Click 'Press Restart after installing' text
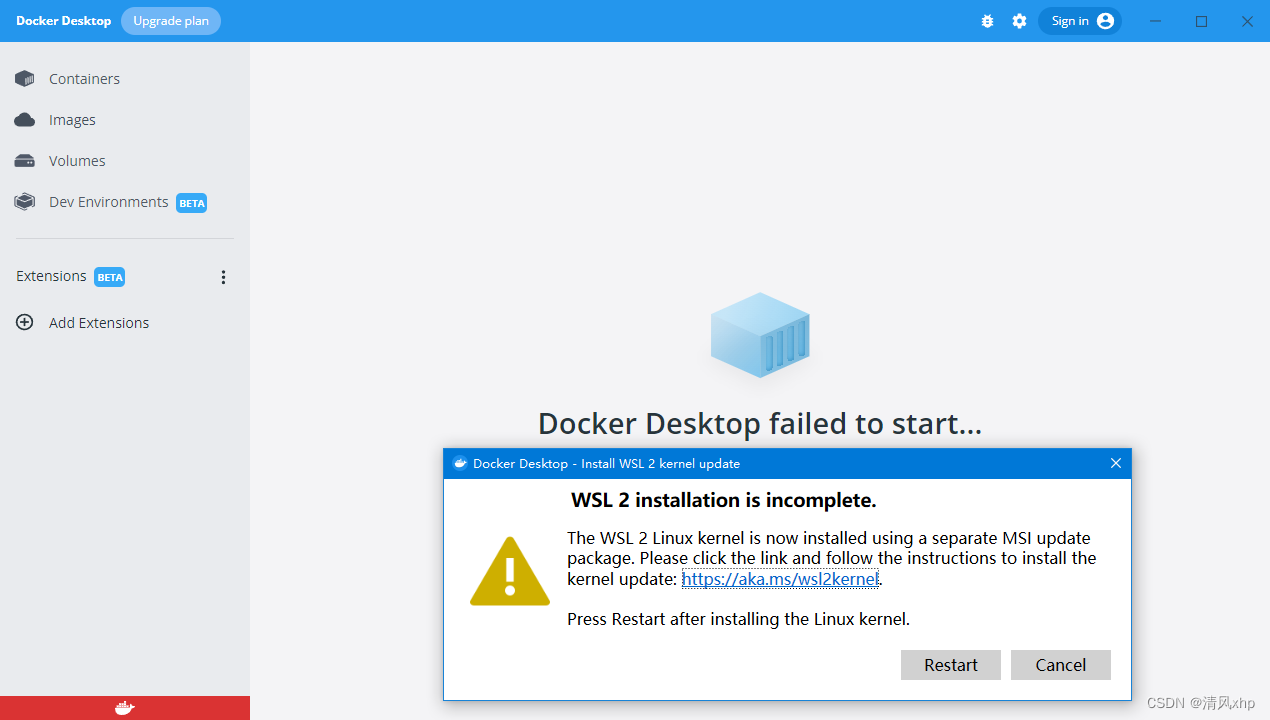Image resolution: width=1270 pixels, height=720 pixels. 739,619
